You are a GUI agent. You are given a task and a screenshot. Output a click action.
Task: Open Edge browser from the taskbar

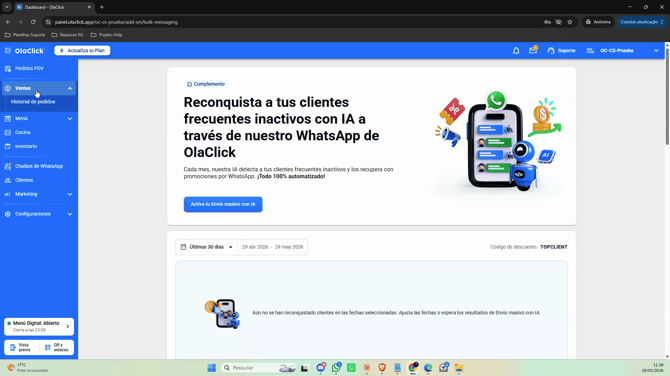click(x=428, y=368)
